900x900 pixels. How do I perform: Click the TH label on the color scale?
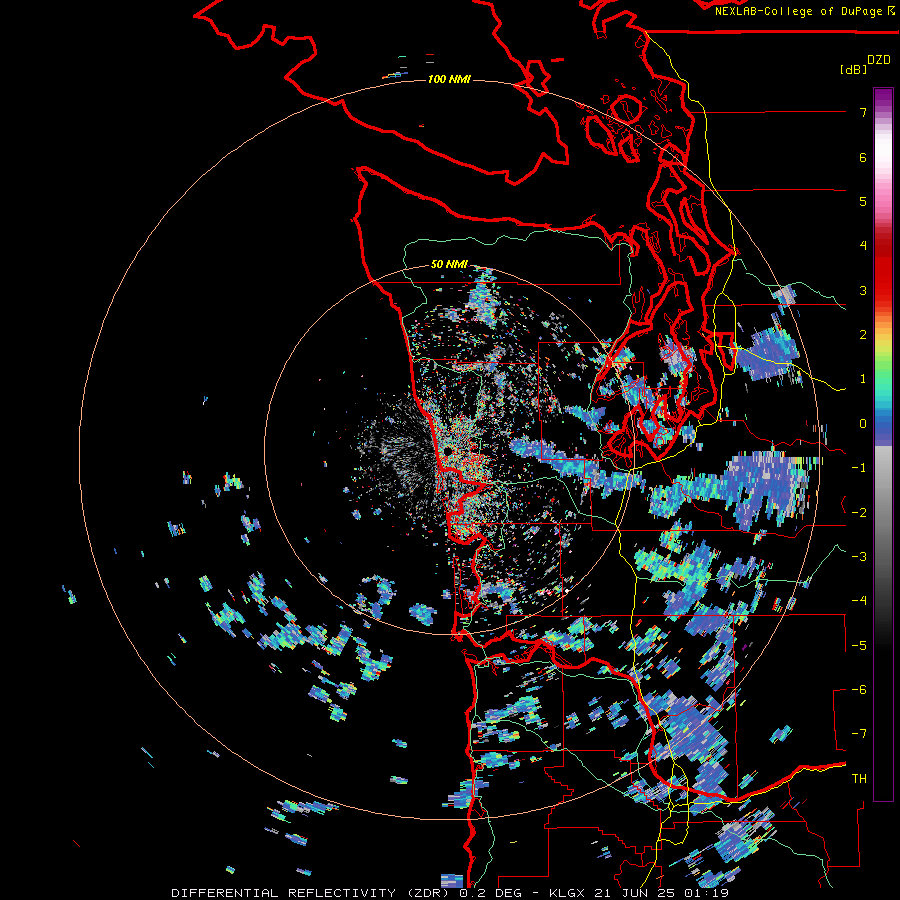859,778
